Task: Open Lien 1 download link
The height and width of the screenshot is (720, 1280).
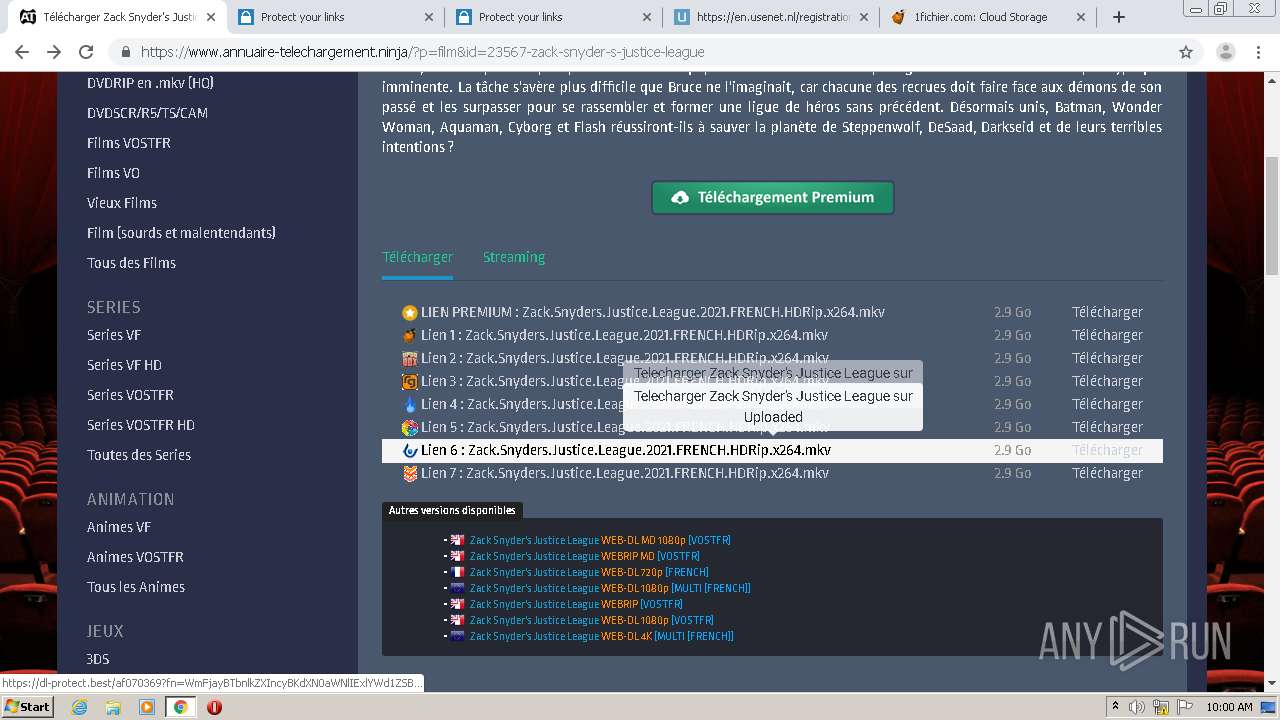Action: 624,335
